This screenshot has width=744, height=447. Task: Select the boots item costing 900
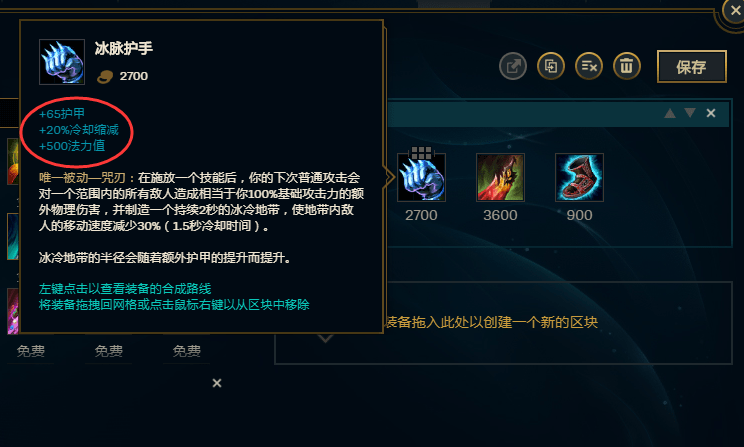(579, 177)
